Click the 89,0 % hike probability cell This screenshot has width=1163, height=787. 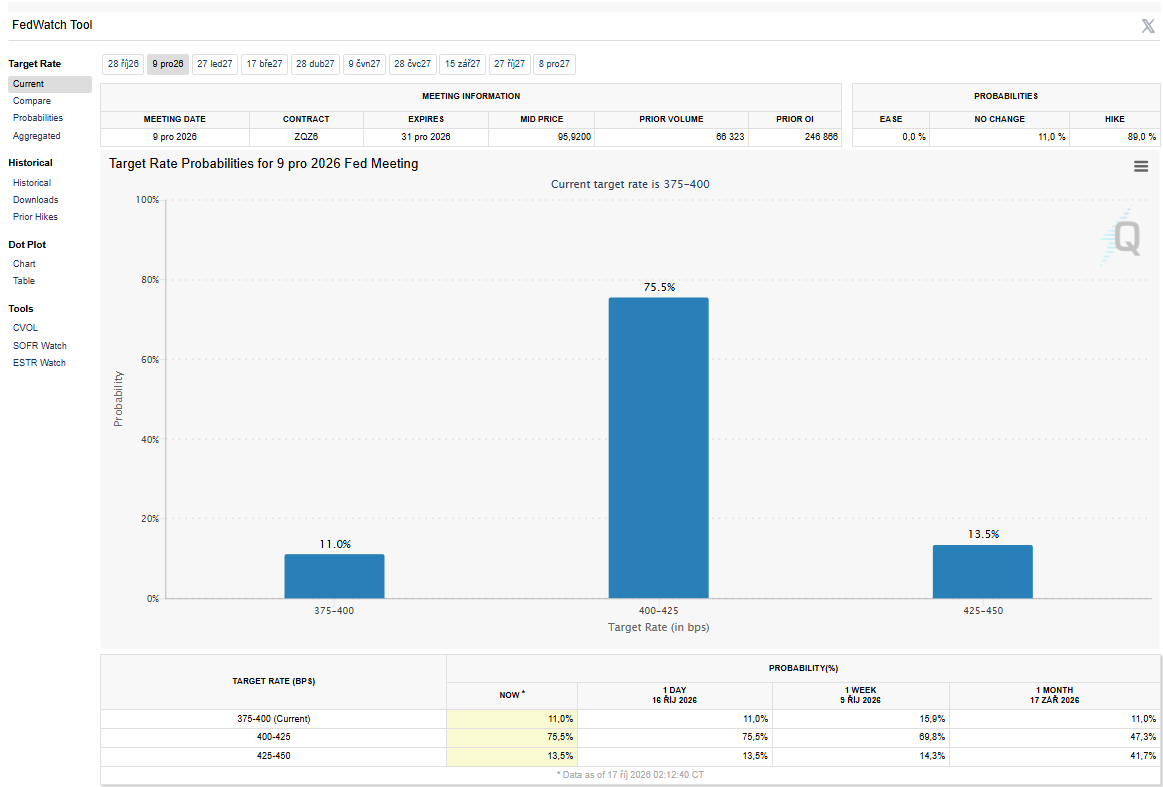pos(1113,137)
